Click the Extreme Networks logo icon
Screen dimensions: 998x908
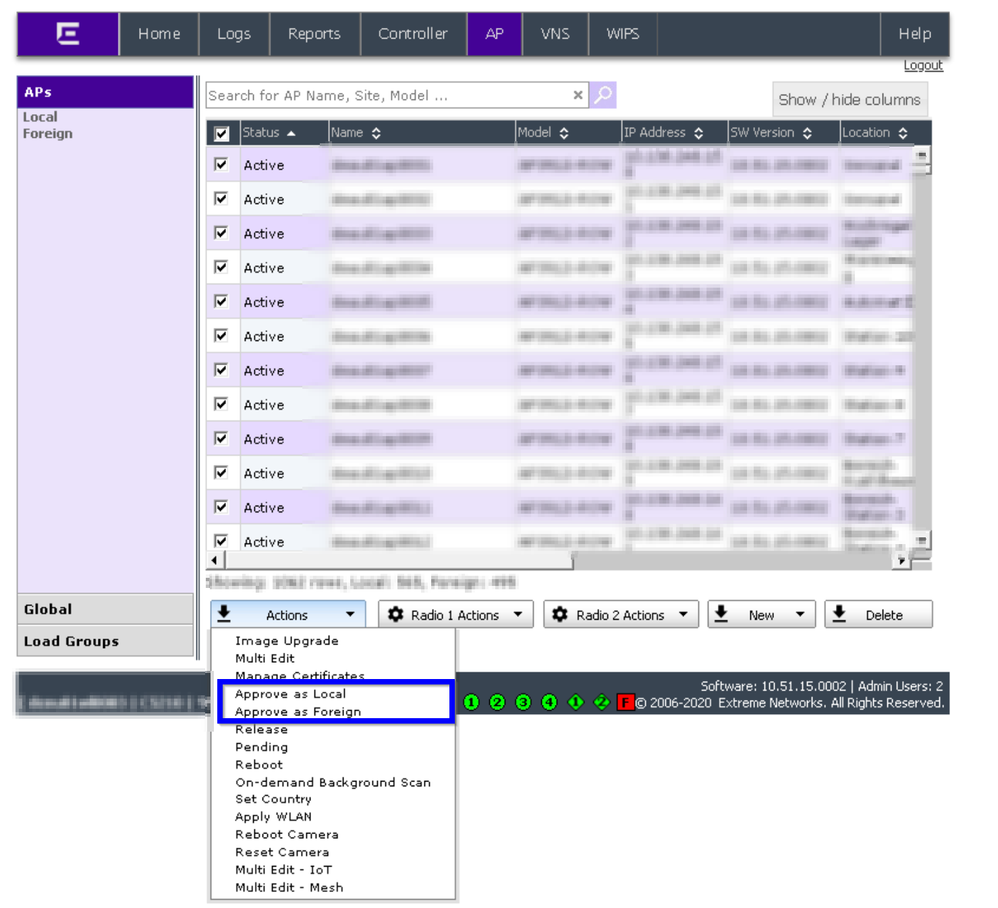point(68,34)
